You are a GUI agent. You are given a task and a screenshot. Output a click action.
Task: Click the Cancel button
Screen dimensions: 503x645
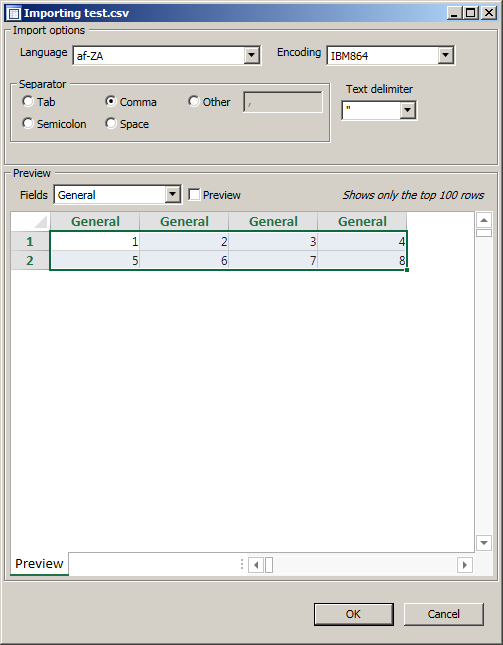(443, 614)
